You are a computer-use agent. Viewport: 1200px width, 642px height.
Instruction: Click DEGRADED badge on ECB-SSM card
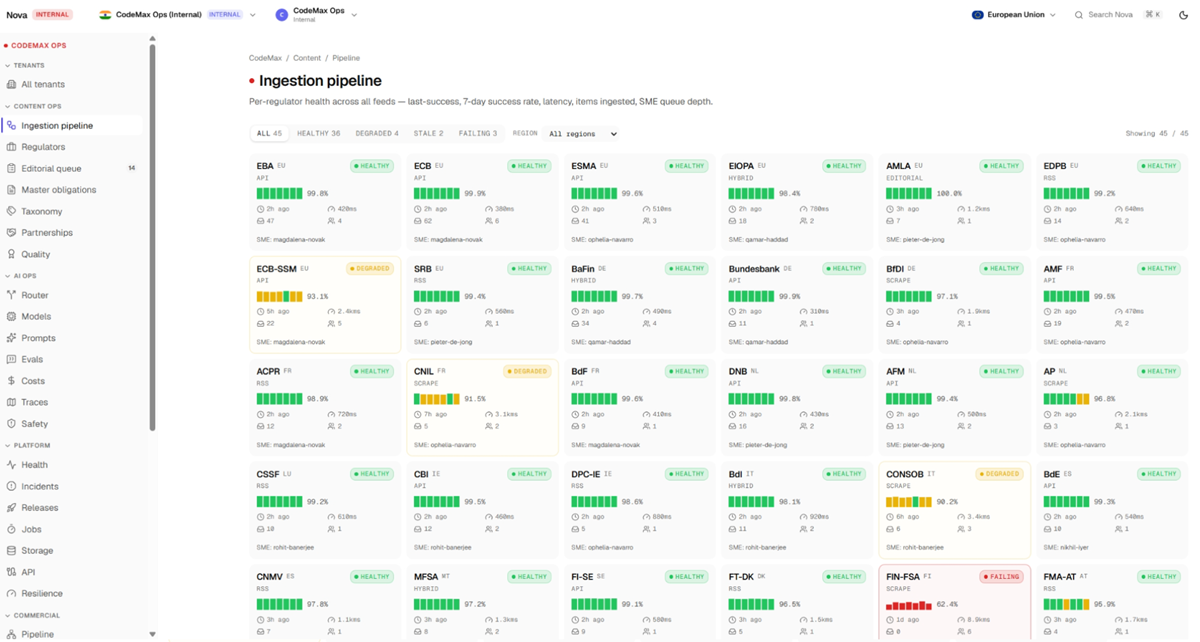[369, 268]
